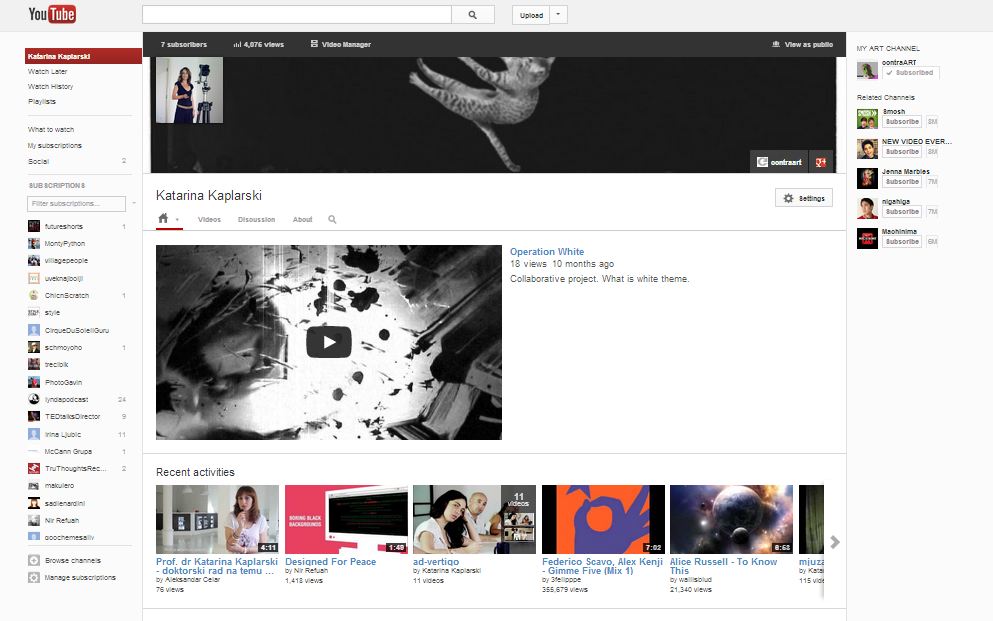The width and height of the screenshot is (993, 621).
Task: Open Federico Scavo Gimme Five link
Action: coord(602,566)
